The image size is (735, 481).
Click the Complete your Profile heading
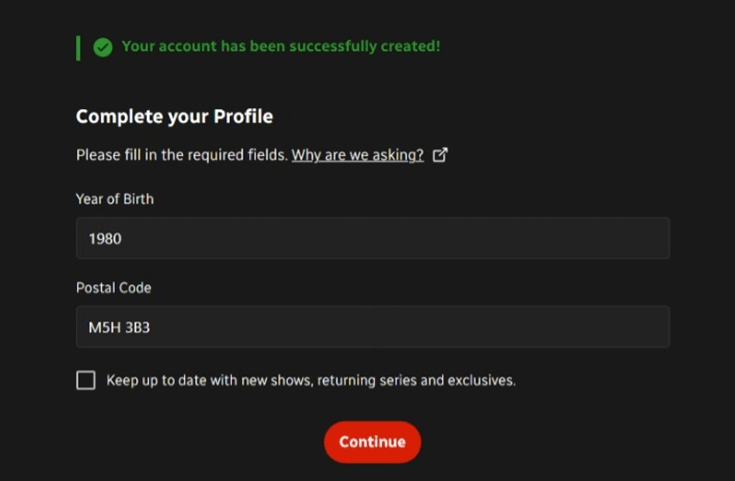point(174,117)
